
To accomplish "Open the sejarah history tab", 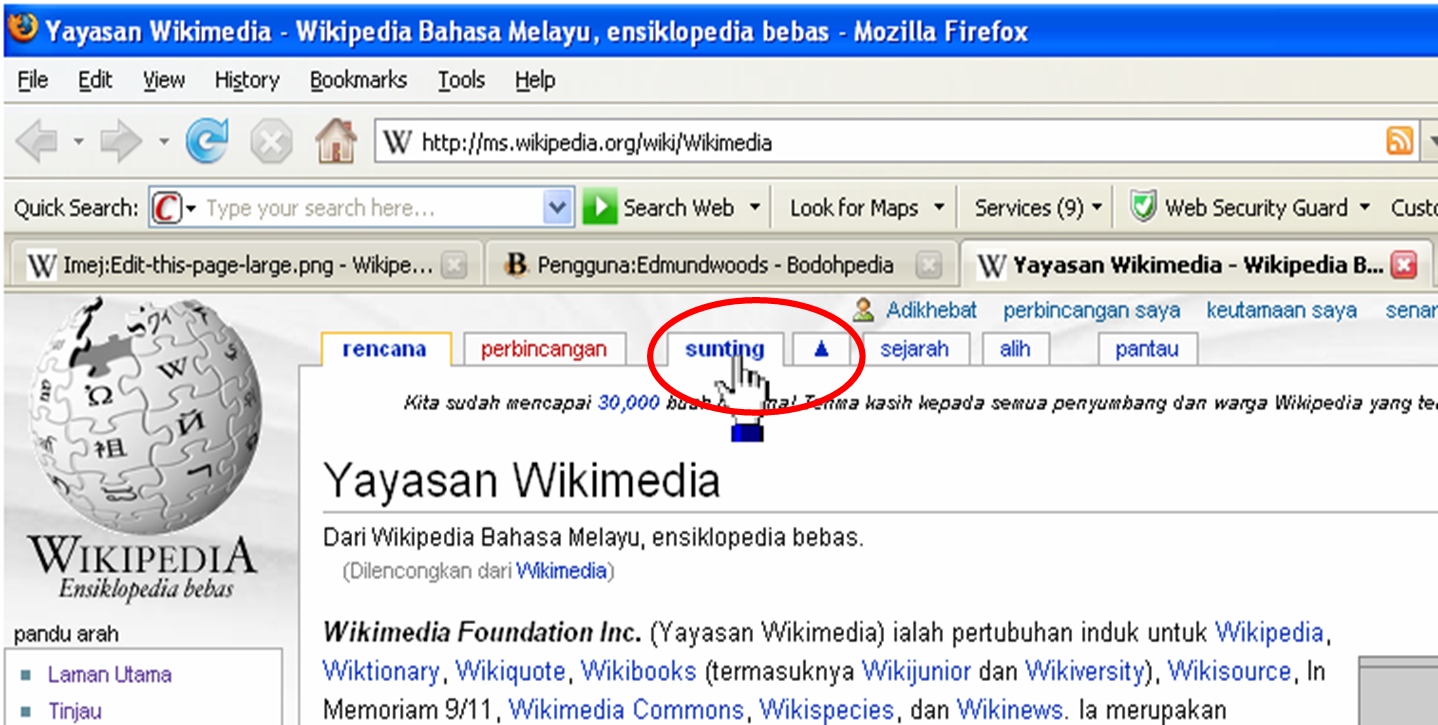I will (x=914, y=349).
